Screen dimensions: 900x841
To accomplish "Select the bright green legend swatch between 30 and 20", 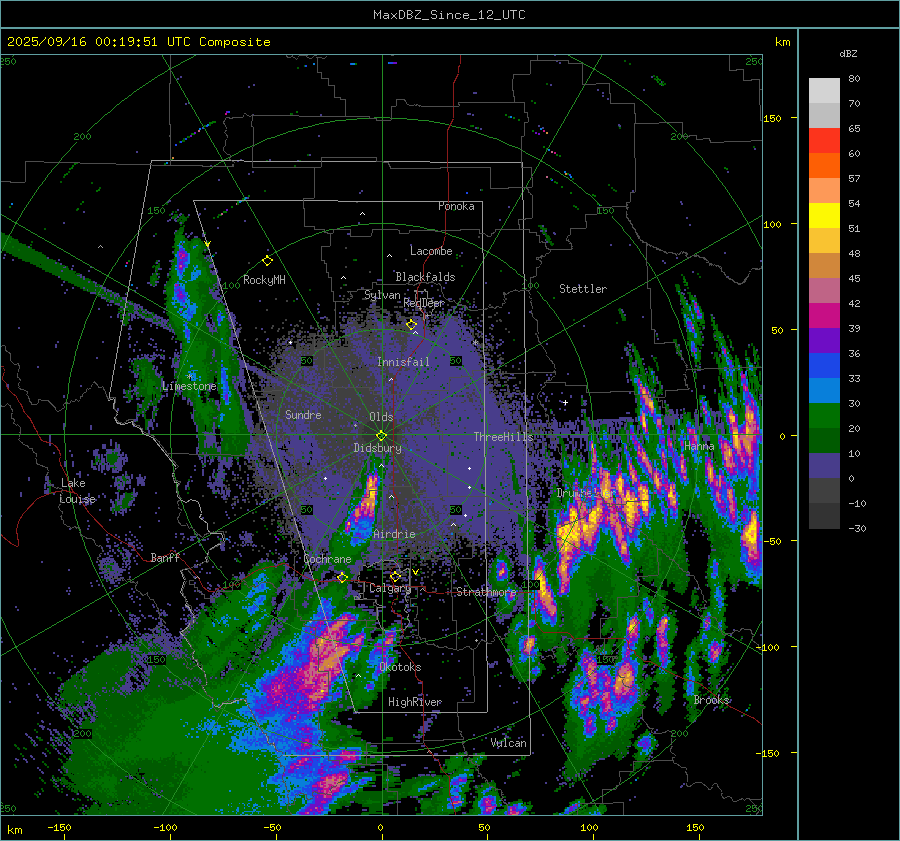I will 824,416.
